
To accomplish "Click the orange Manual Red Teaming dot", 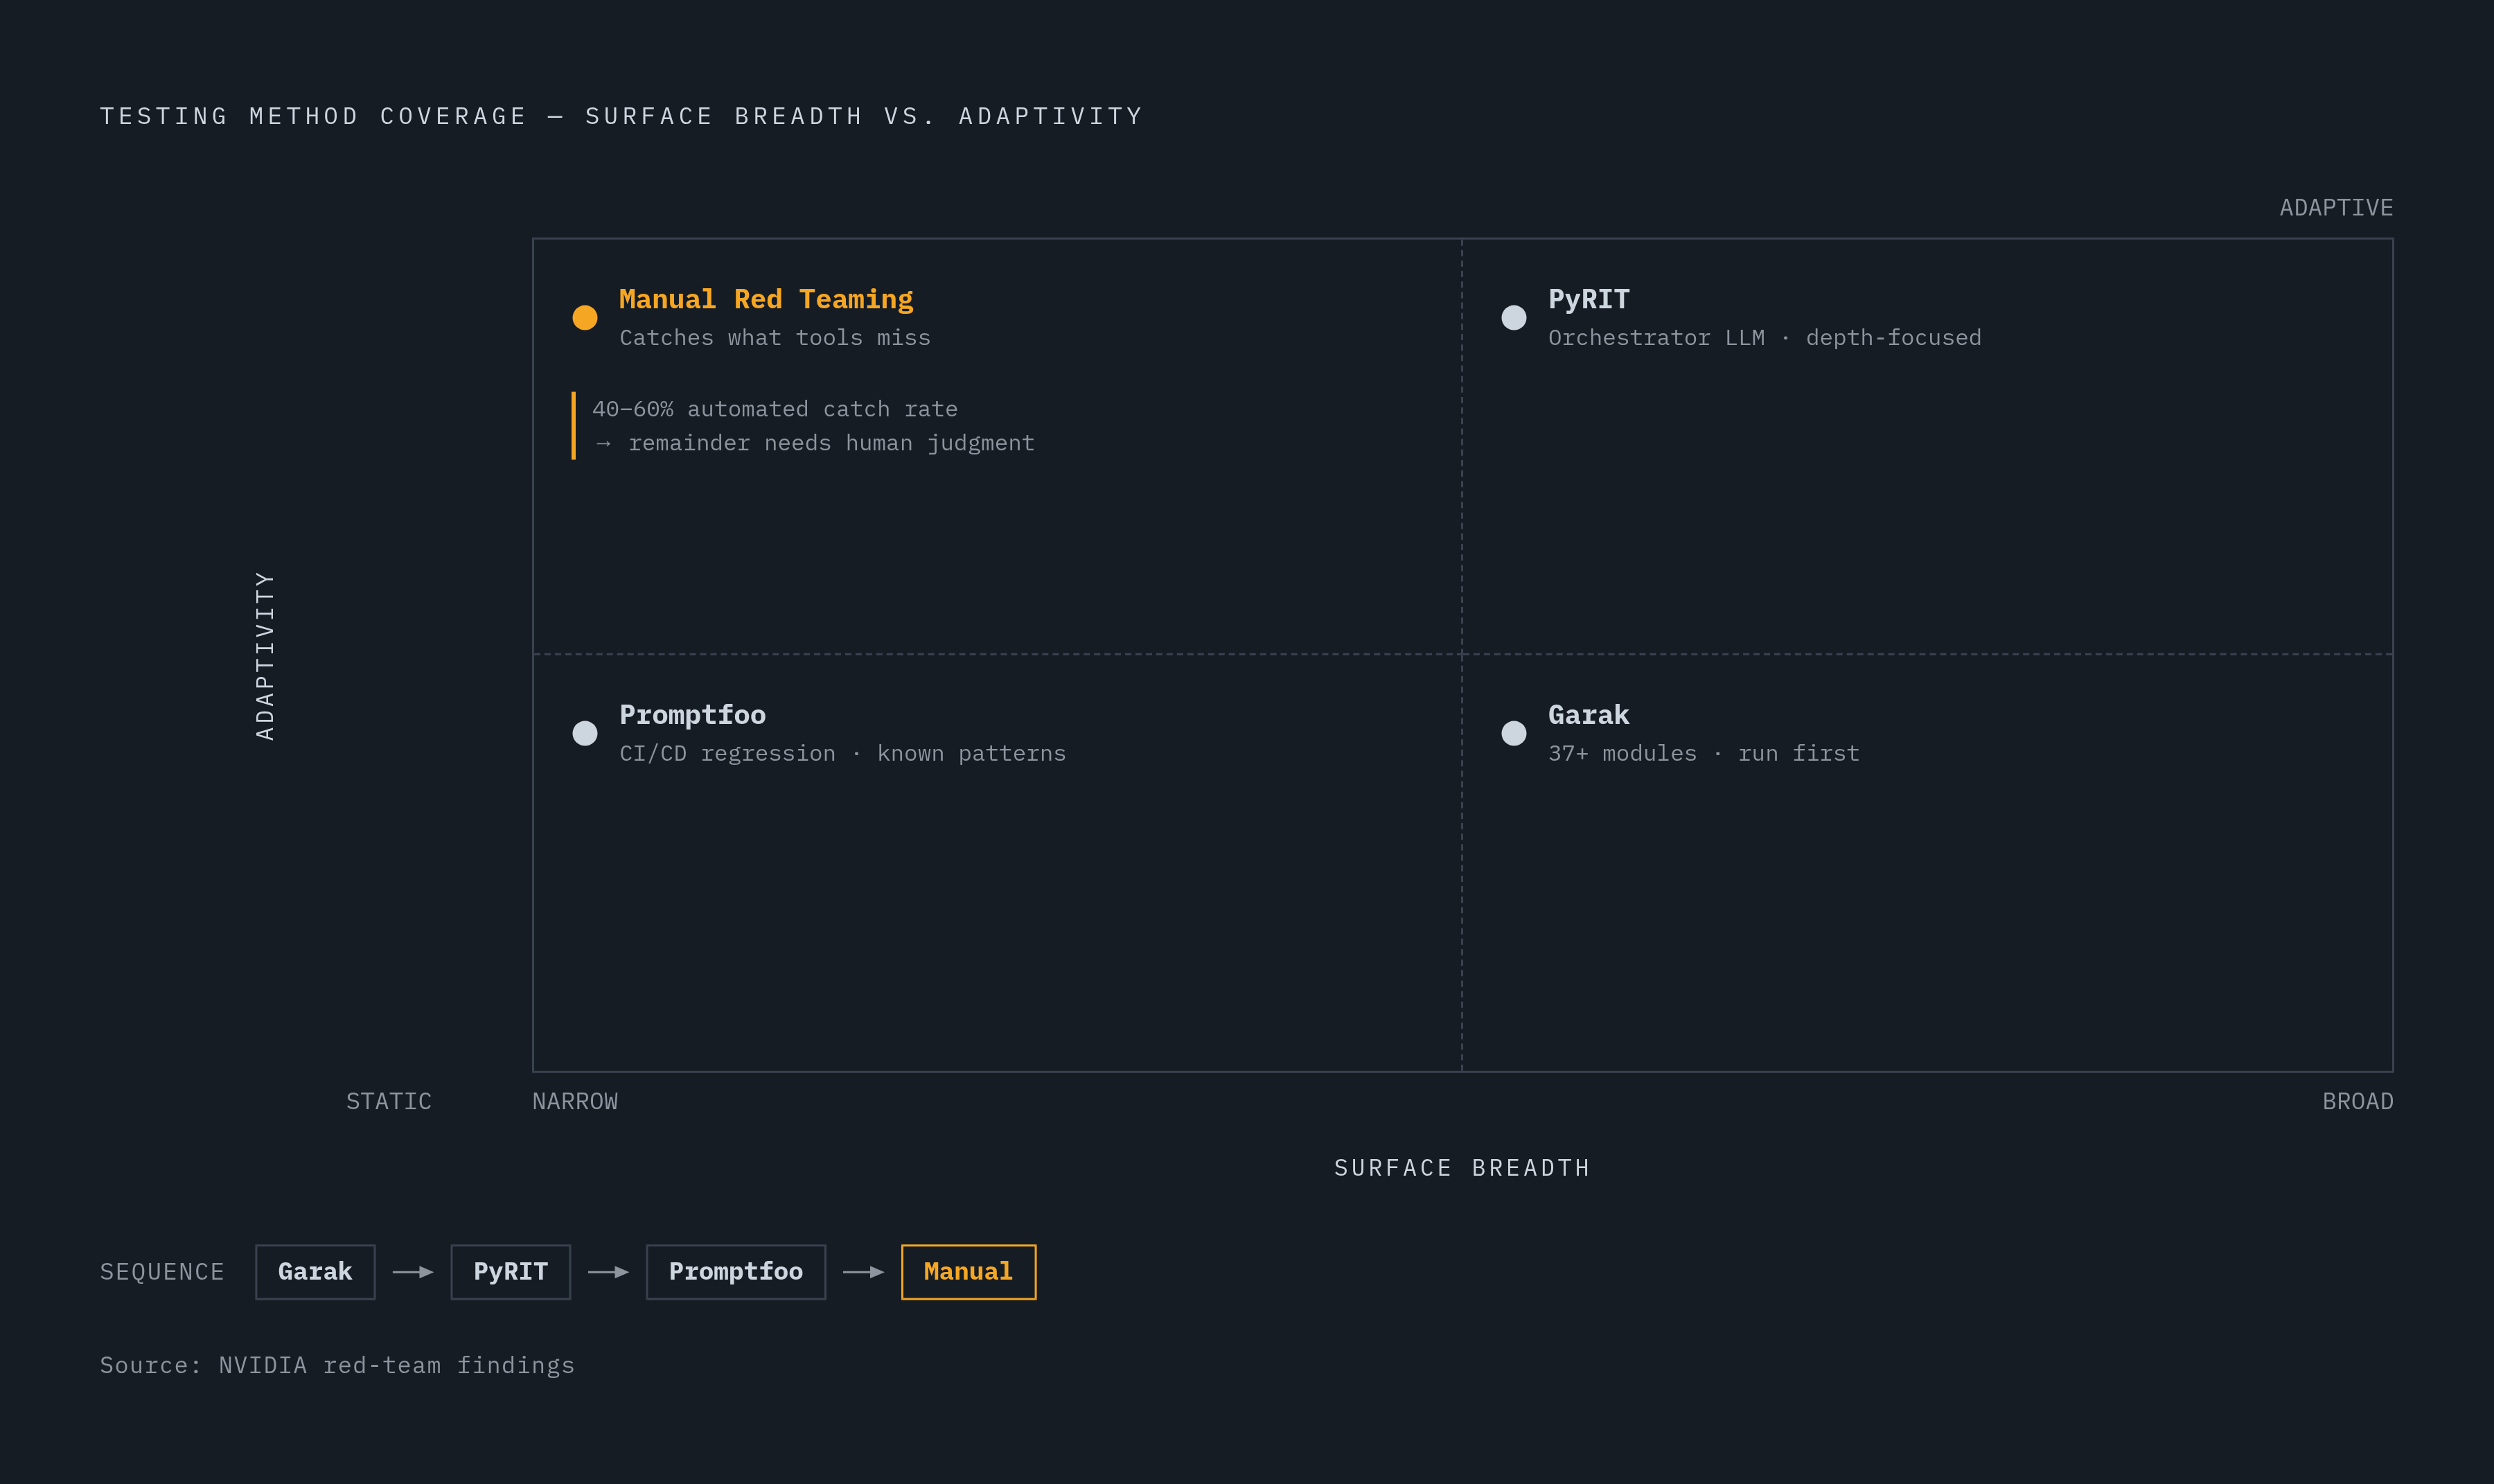I will click(585, 318).
